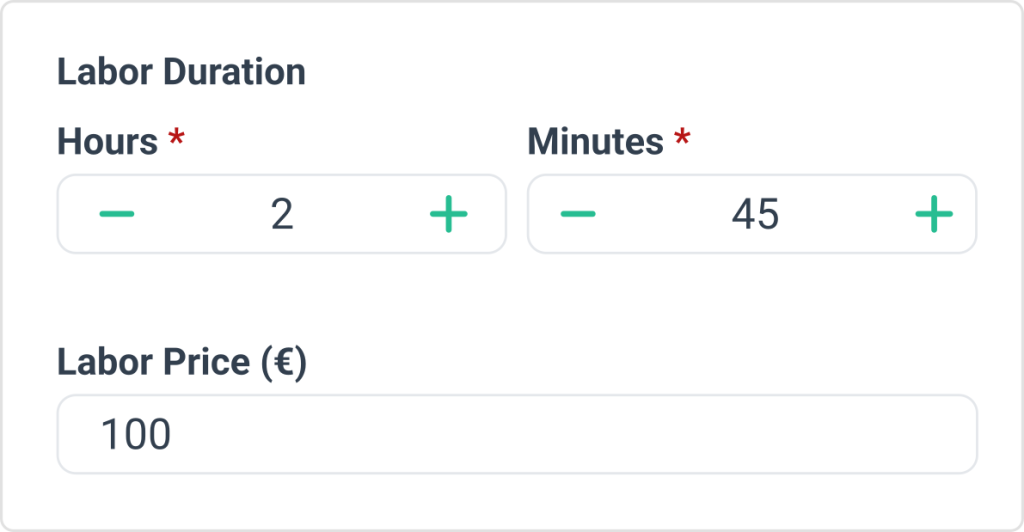Click empty space between hours minus and 2
Screen dimensions: 1024x532
pos(200,215)
